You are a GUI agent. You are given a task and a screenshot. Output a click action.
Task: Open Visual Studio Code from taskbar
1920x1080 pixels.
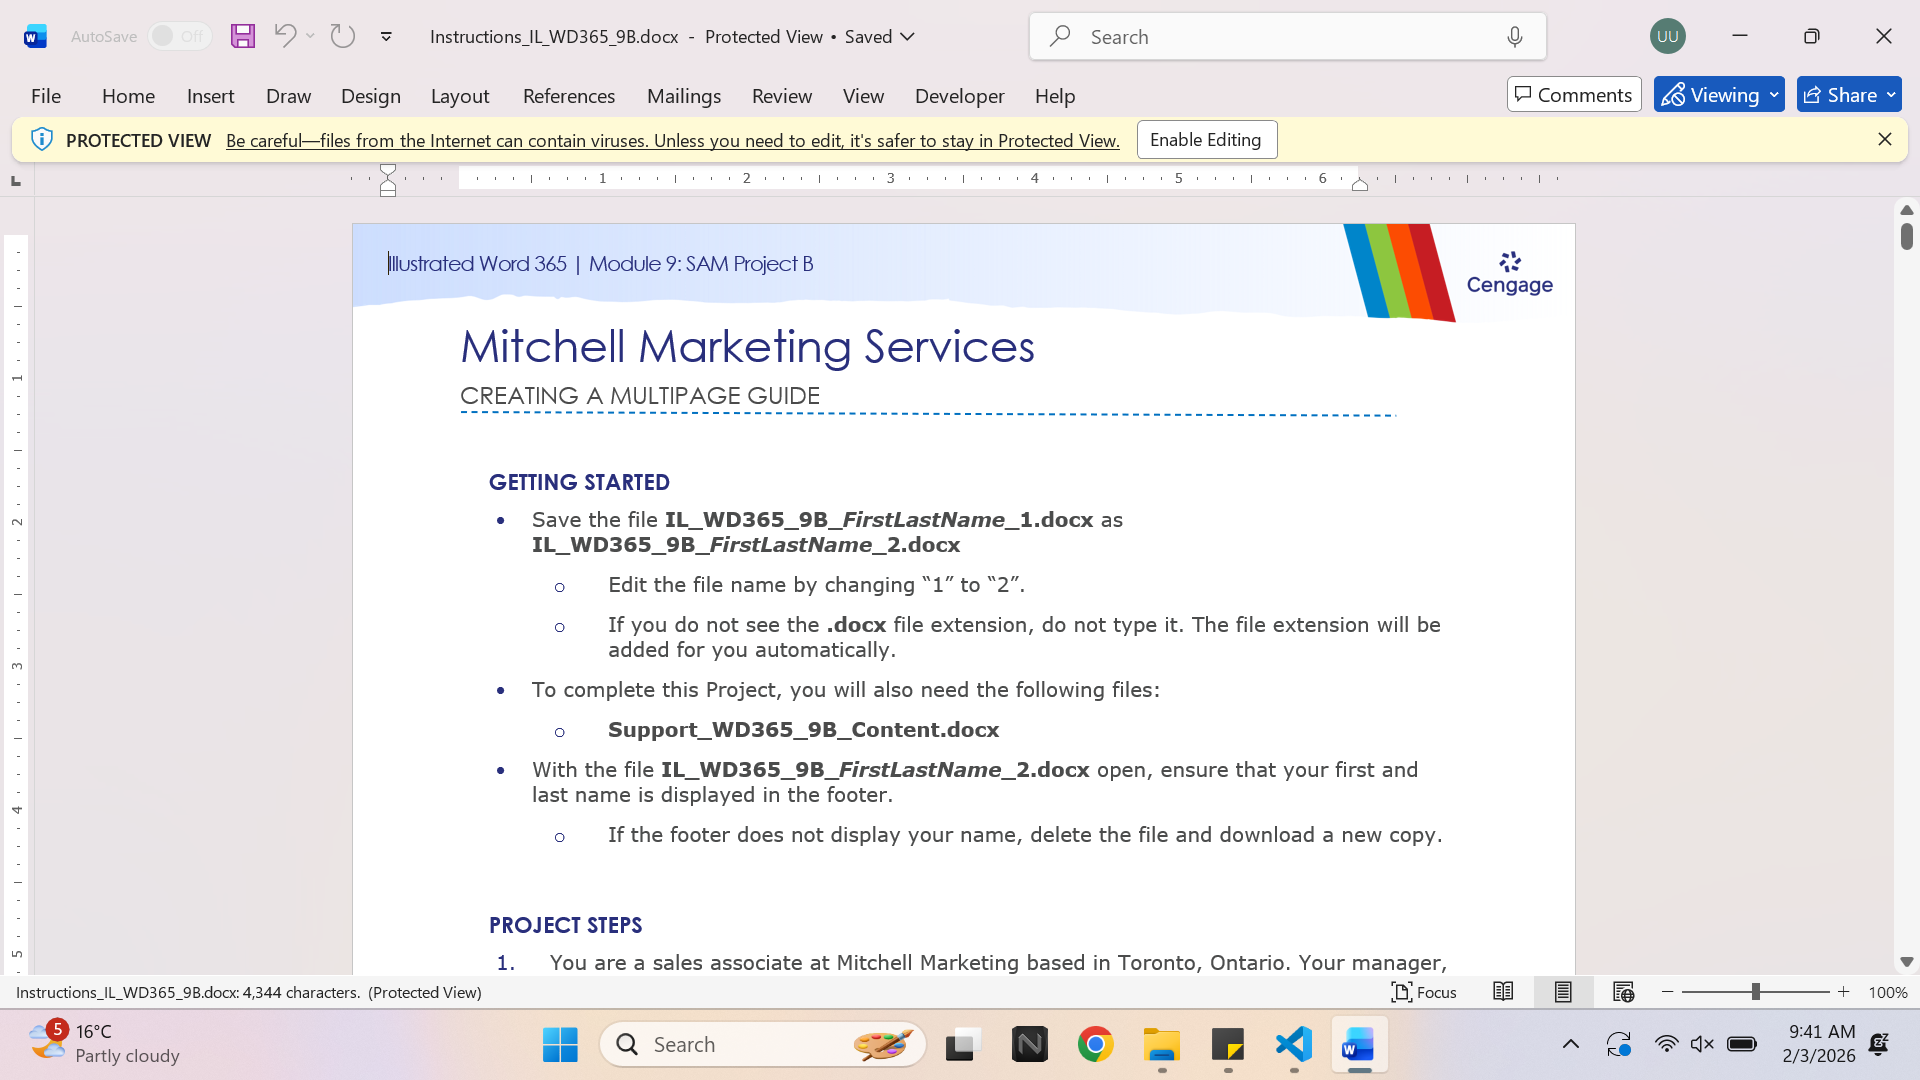[x=1294, y=1045]
